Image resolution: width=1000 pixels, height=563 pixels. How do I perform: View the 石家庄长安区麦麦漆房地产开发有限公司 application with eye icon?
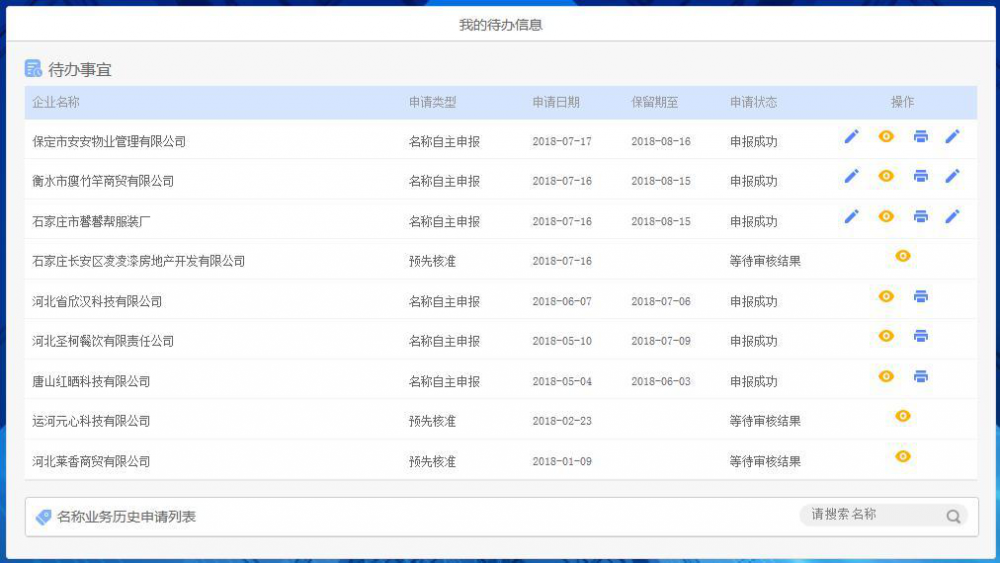tap(903, 257)
